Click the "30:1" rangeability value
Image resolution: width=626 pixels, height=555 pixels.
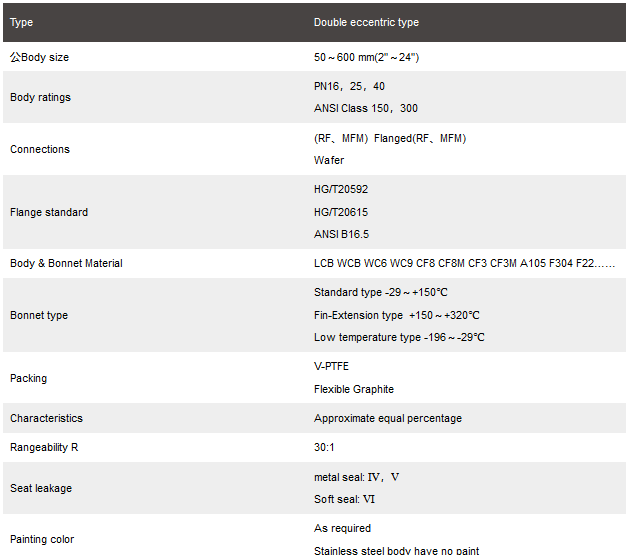coord(324,447)
